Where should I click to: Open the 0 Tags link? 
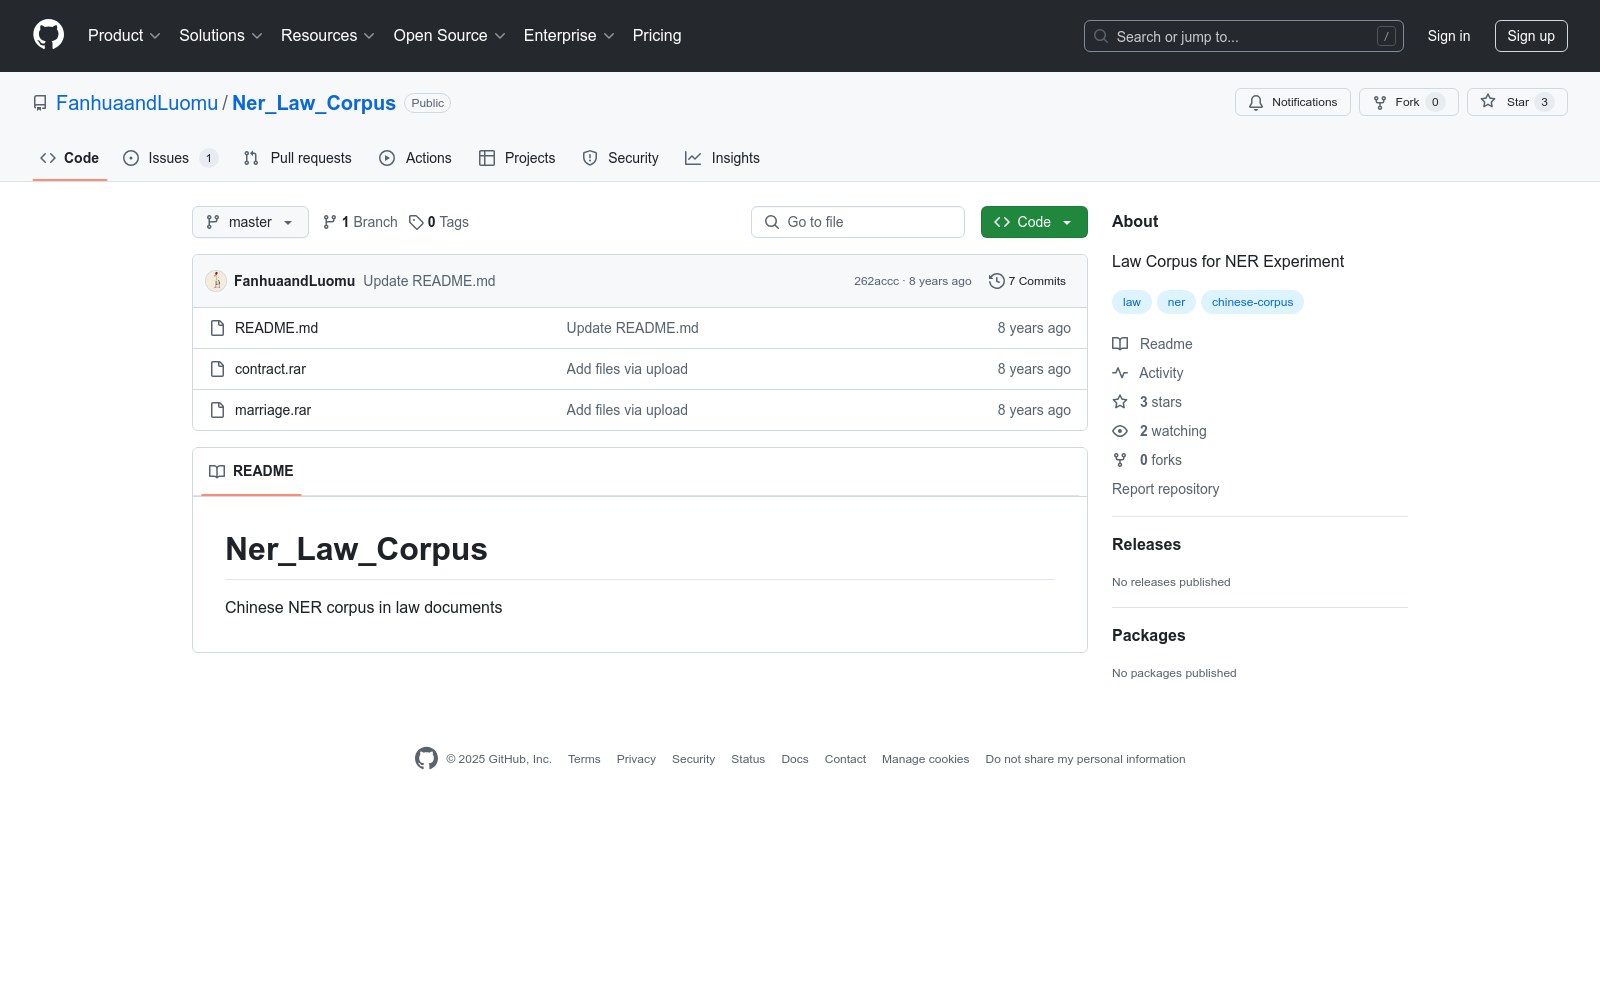[x=439, y=222]
